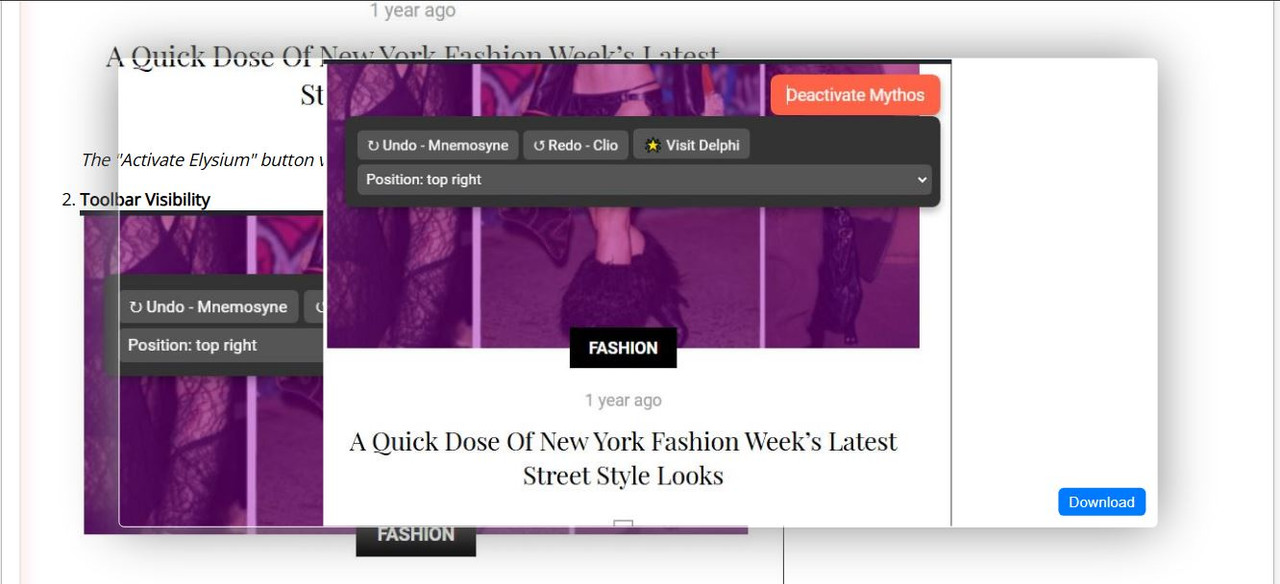1280x584 pixels.
Task: Click the star icon on Visit Delphi
Action: click(653, 145)
